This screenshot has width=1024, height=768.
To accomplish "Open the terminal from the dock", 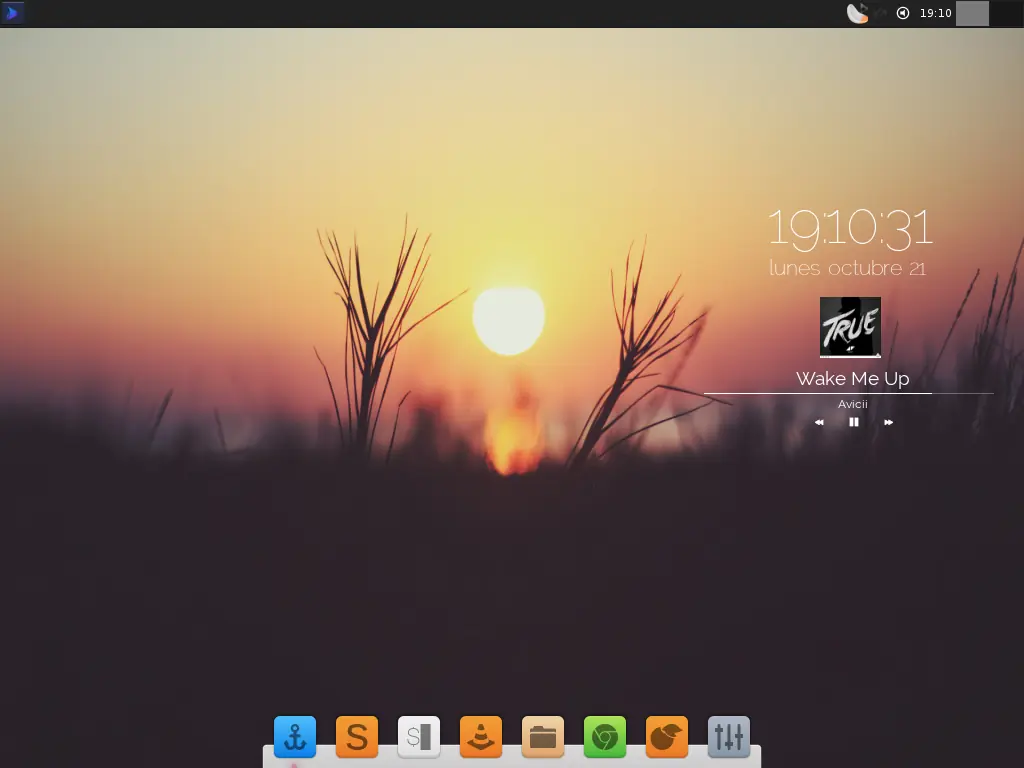I will tap(419, 737).
